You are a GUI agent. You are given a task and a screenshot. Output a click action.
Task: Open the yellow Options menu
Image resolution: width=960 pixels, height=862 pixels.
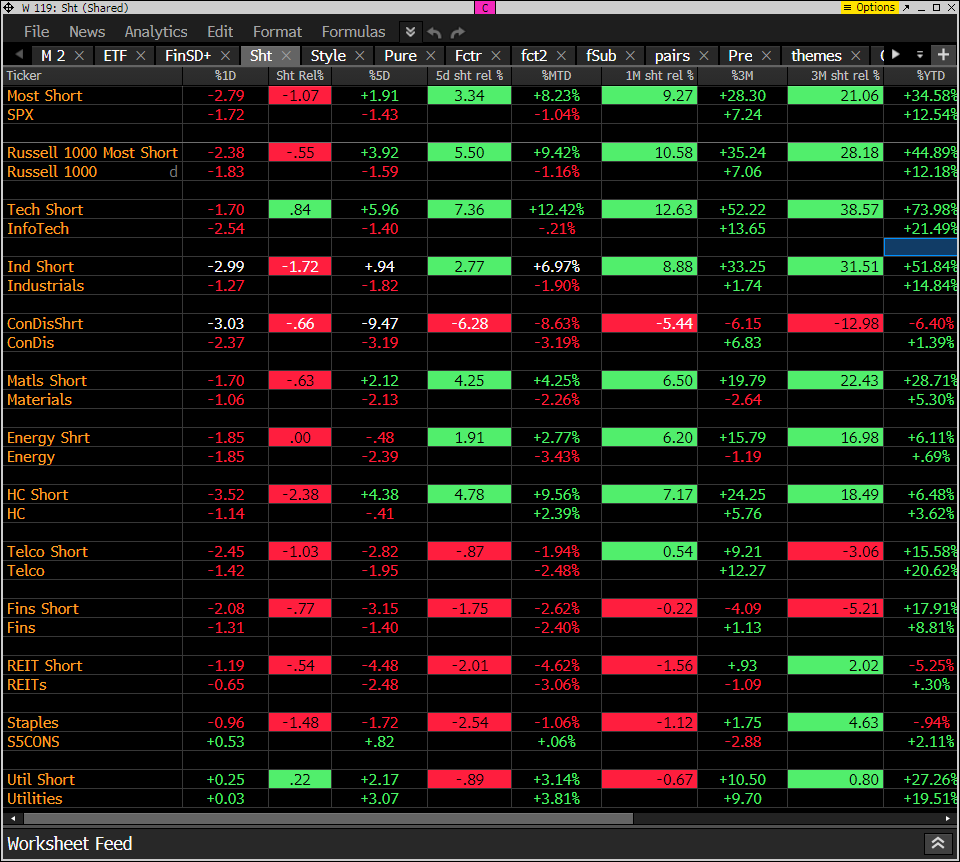869,7
